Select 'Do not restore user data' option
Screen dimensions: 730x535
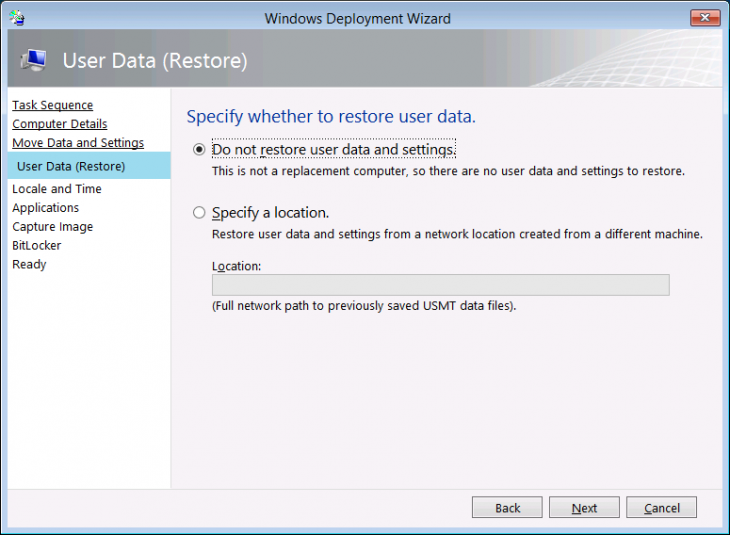199,150
